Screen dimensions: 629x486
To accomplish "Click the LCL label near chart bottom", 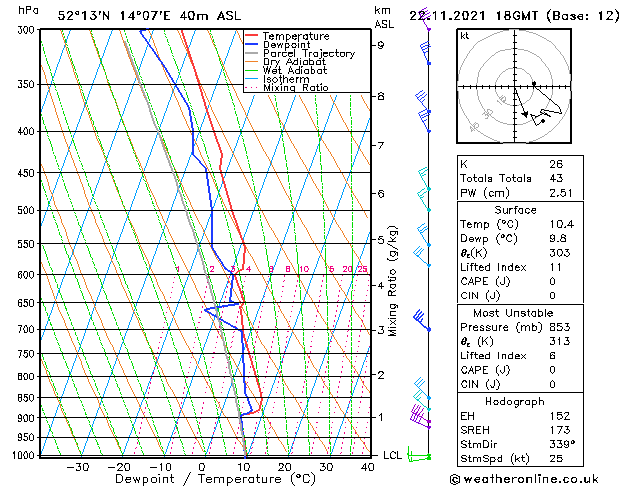I will point(392,456).
